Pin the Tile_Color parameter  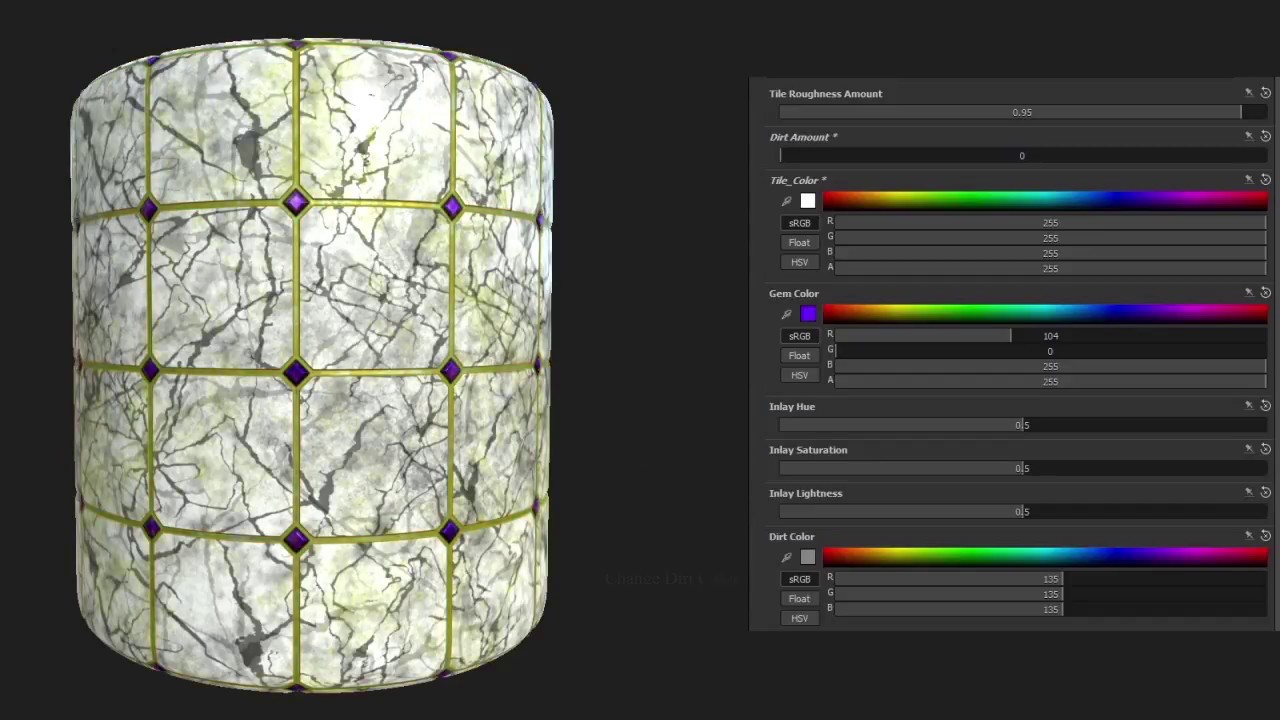[x=1248, y=180]
